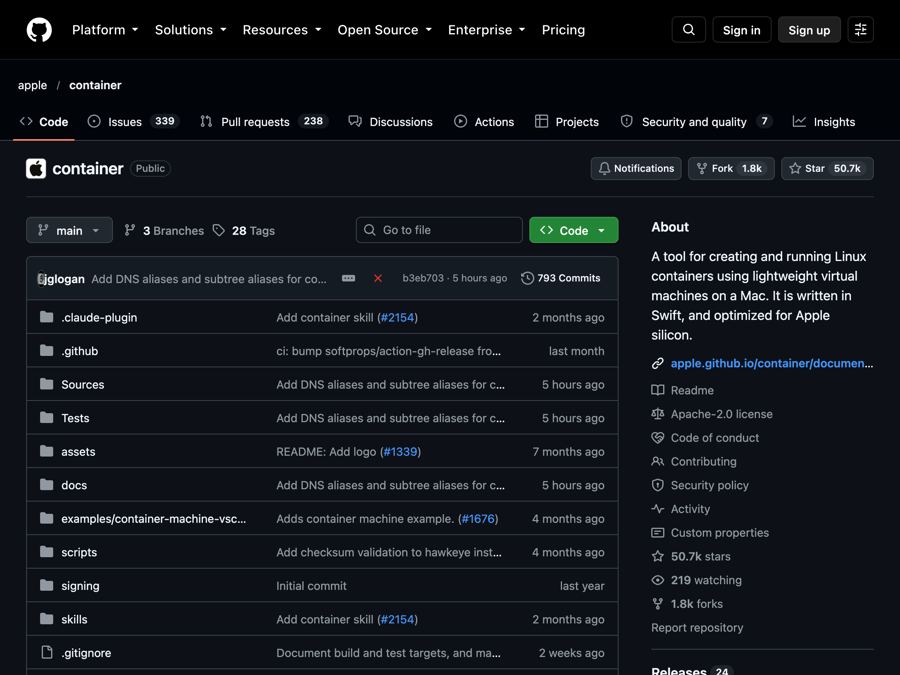Image resolution: width=900 pixels, height=675 pixels.
Task: Expand the green Code dropdown button
Action: click(x=573, y=230)
